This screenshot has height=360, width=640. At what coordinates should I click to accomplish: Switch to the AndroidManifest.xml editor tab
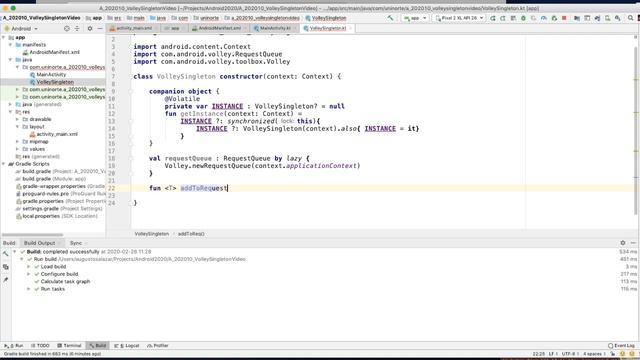(220, 28)
